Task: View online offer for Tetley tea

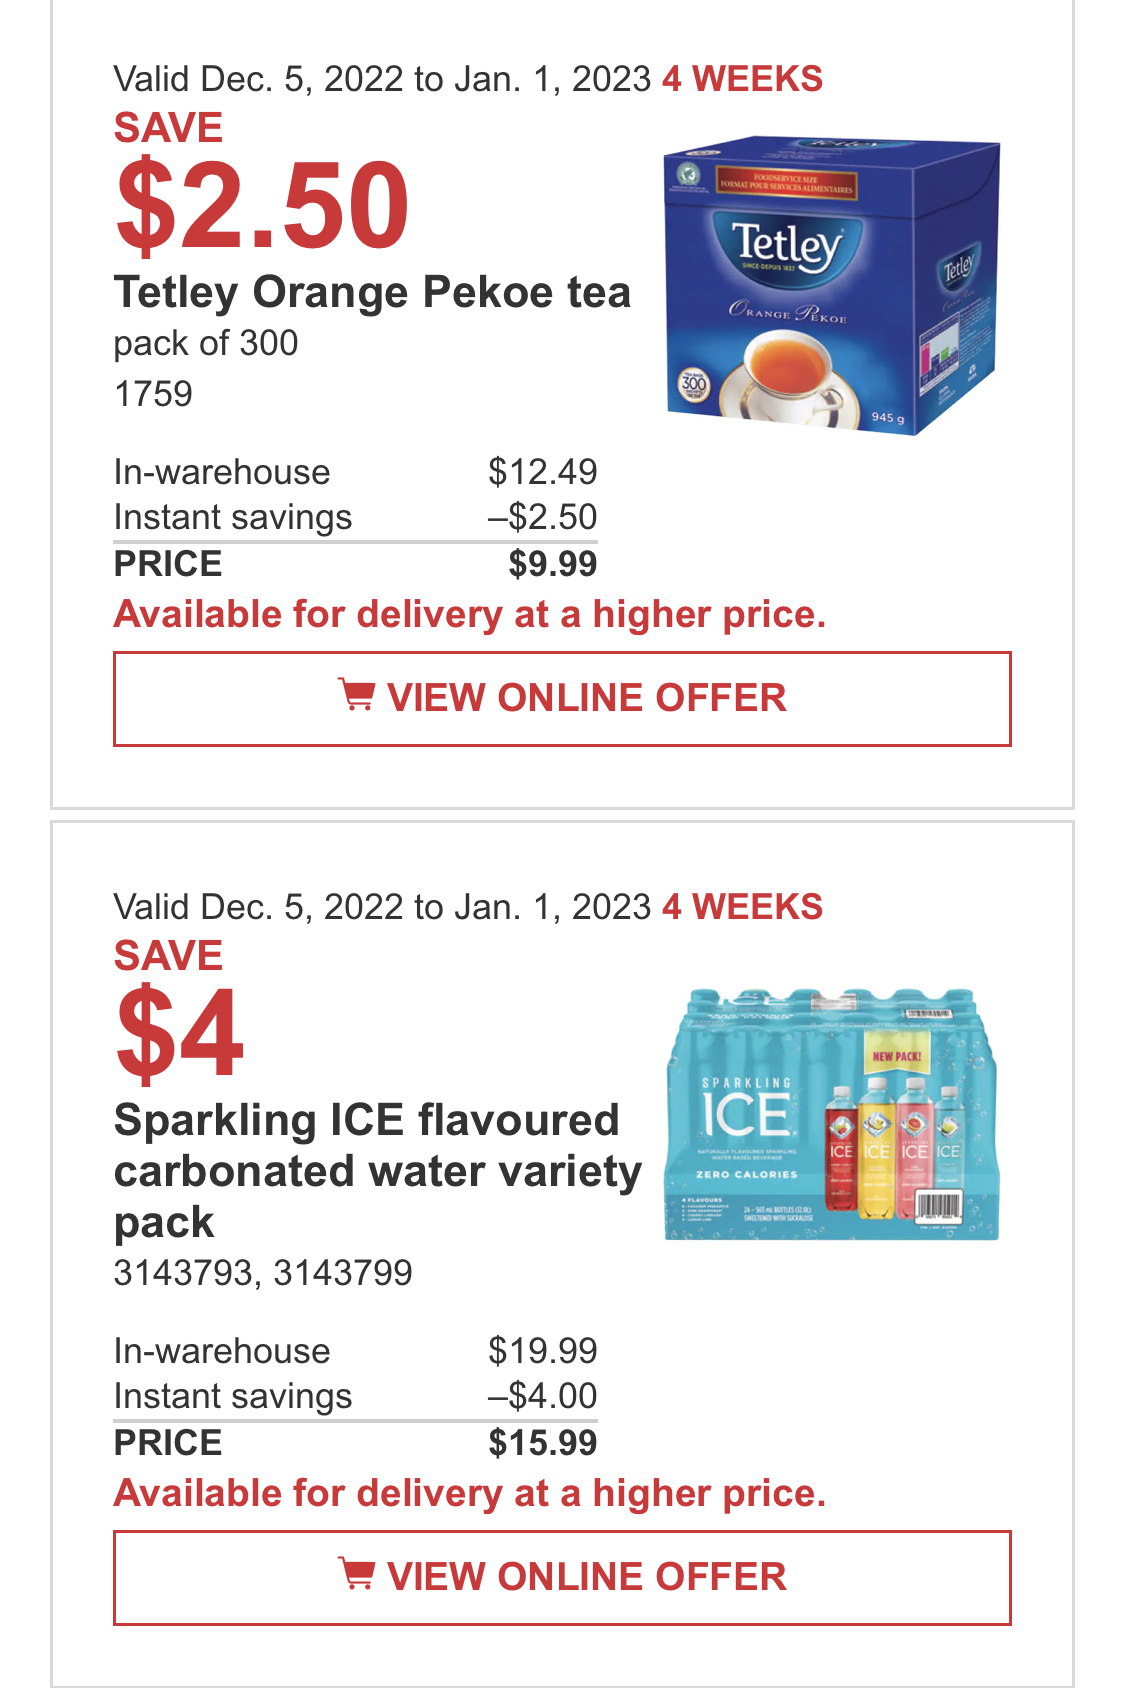Action: (562, 699)
